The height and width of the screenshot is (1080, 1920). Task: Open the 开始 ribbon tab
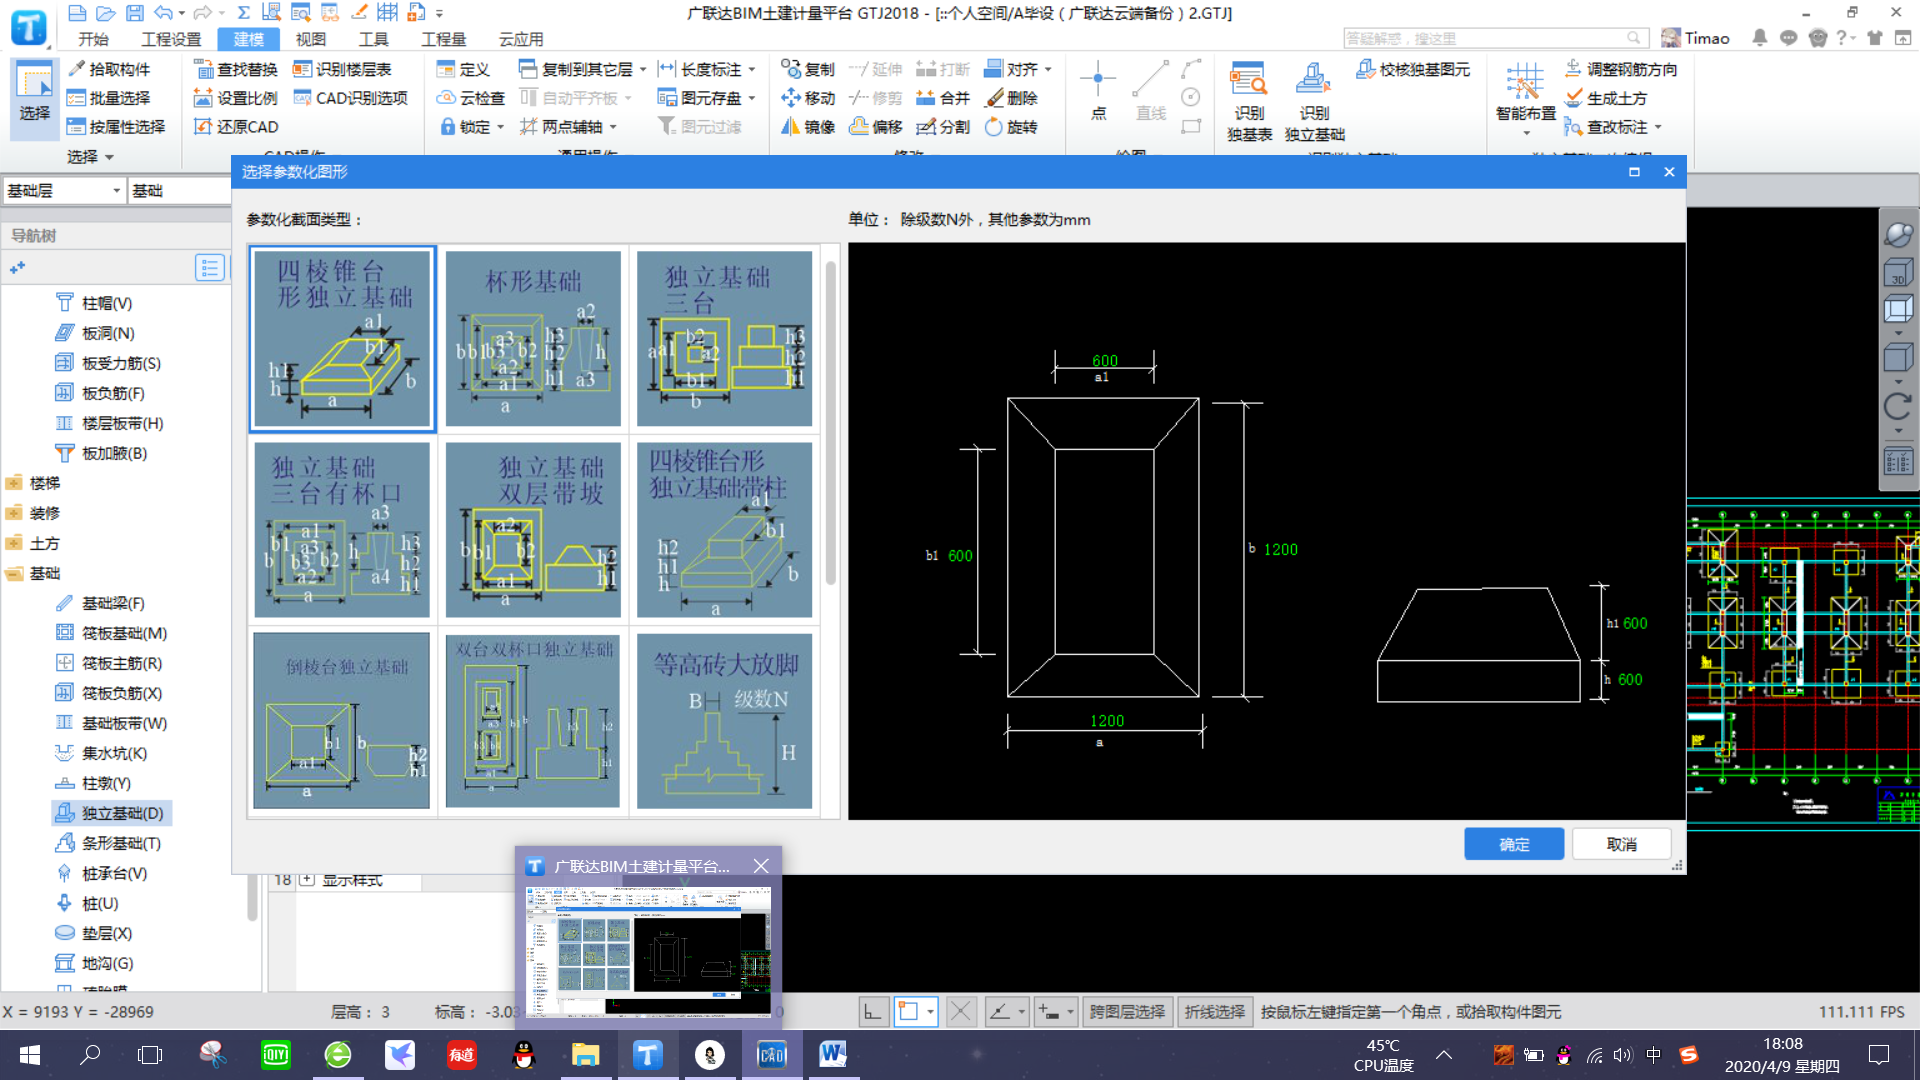coord(93,39)
